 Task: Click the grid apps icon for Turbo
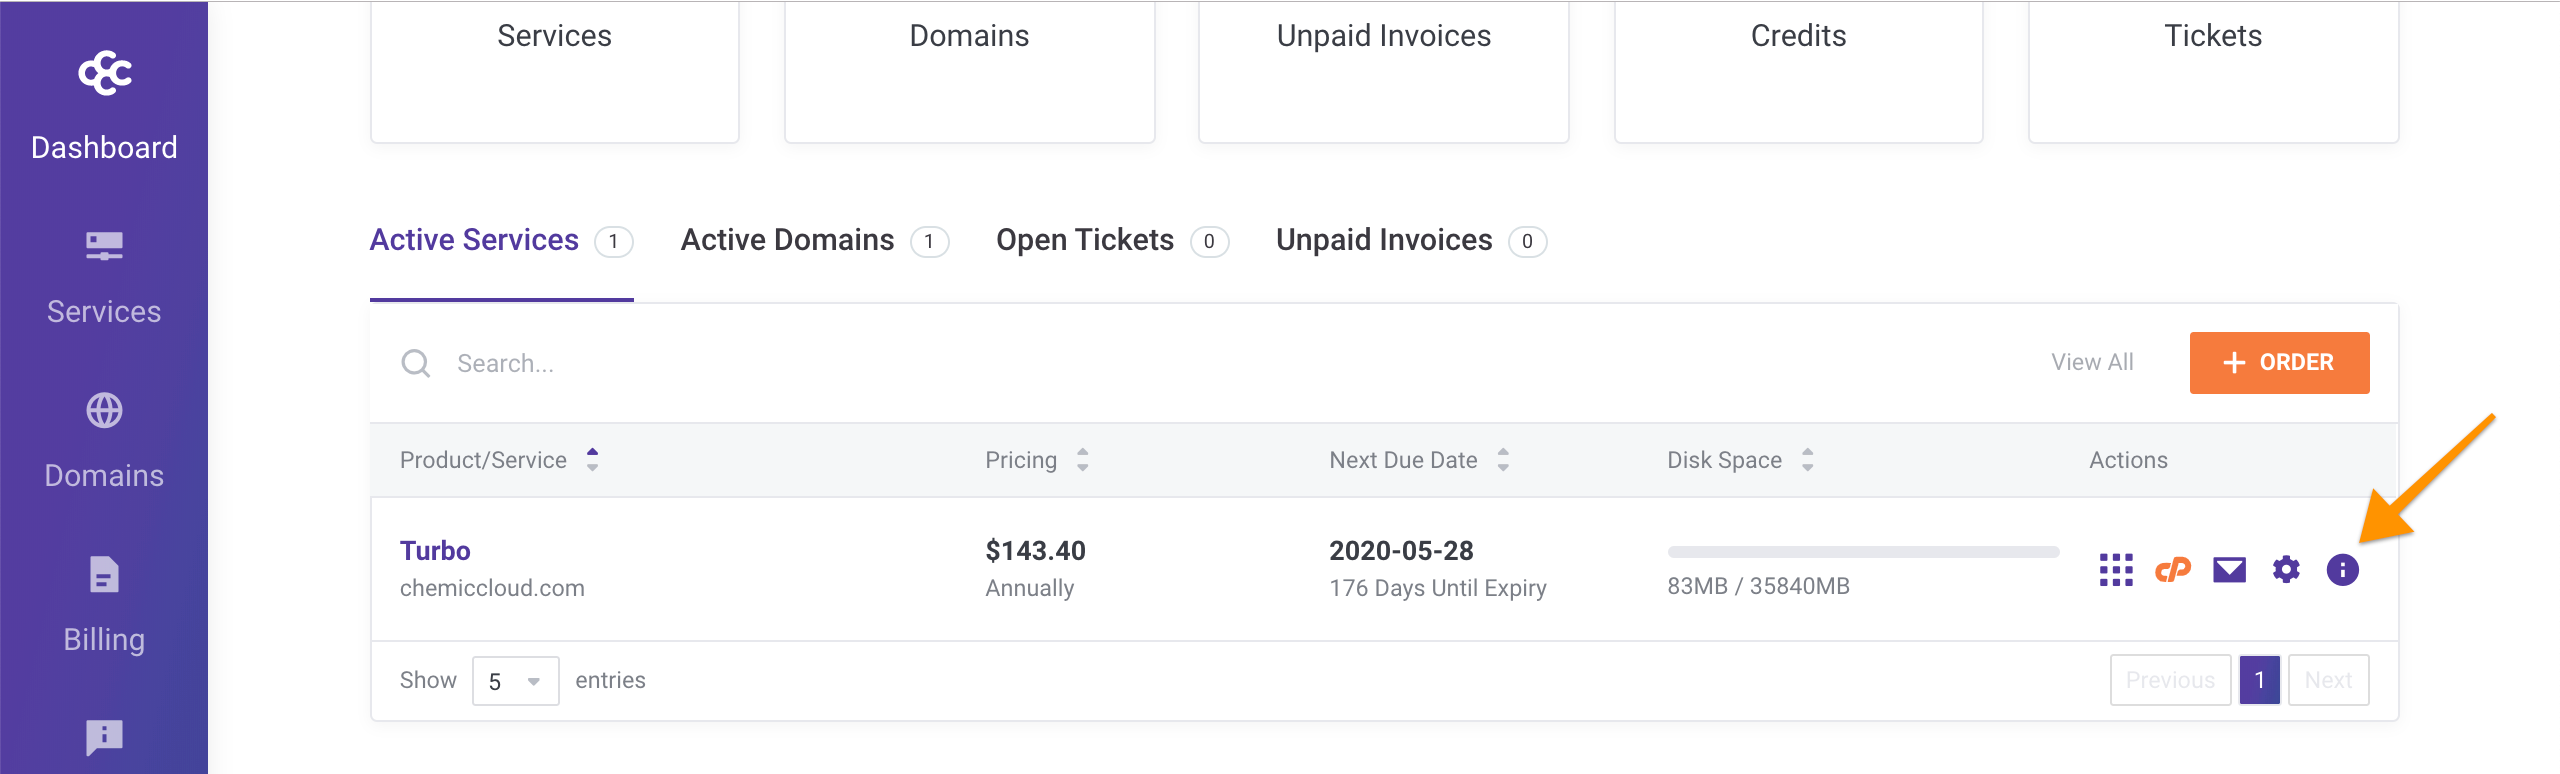pos(2116,570)
